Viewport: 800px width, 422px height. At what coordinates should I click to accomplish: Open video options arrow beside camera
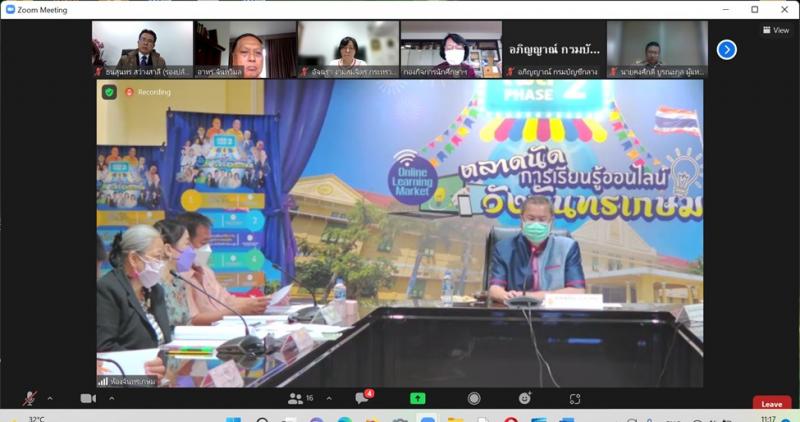coord(111,398)
